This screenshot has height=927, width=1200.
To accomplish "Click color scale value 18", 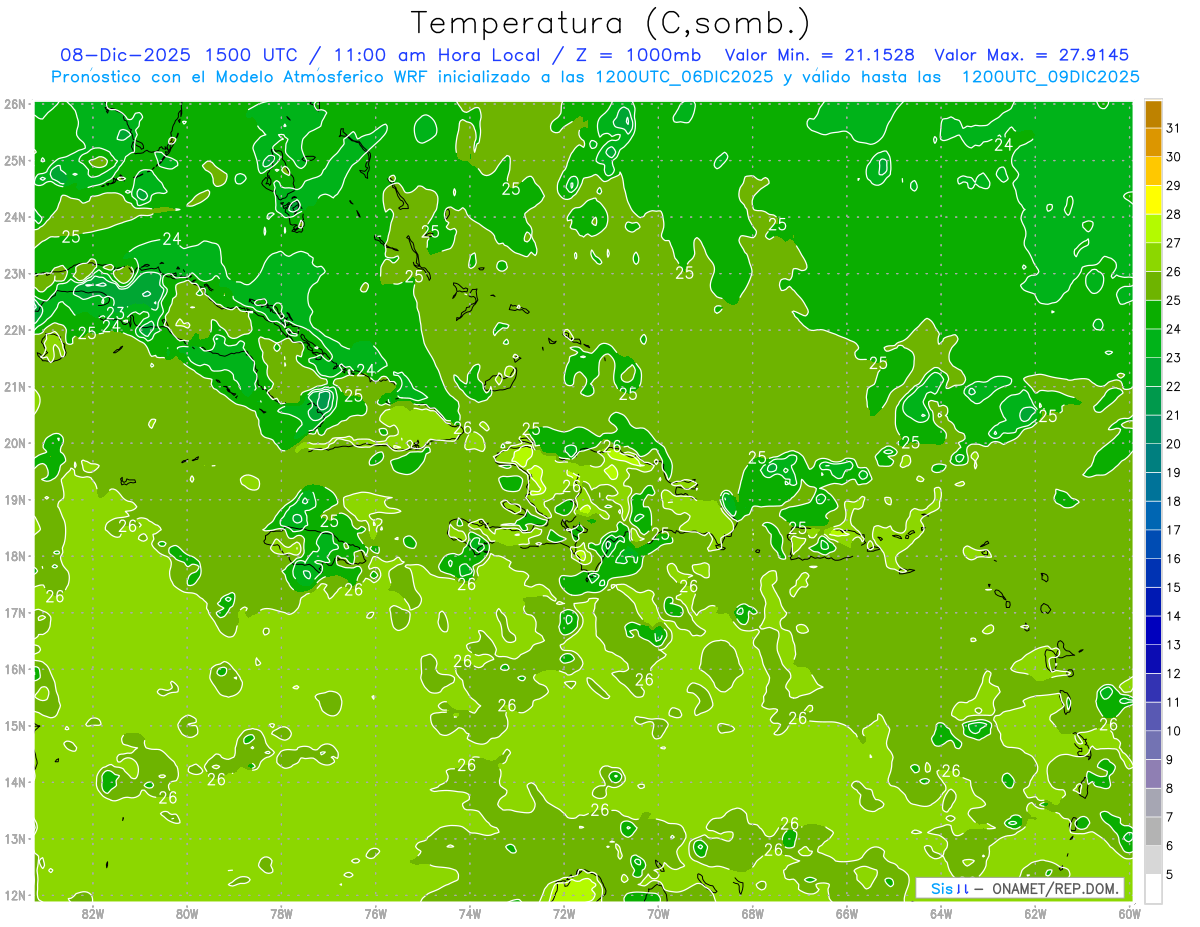I will coord(1174,501).
